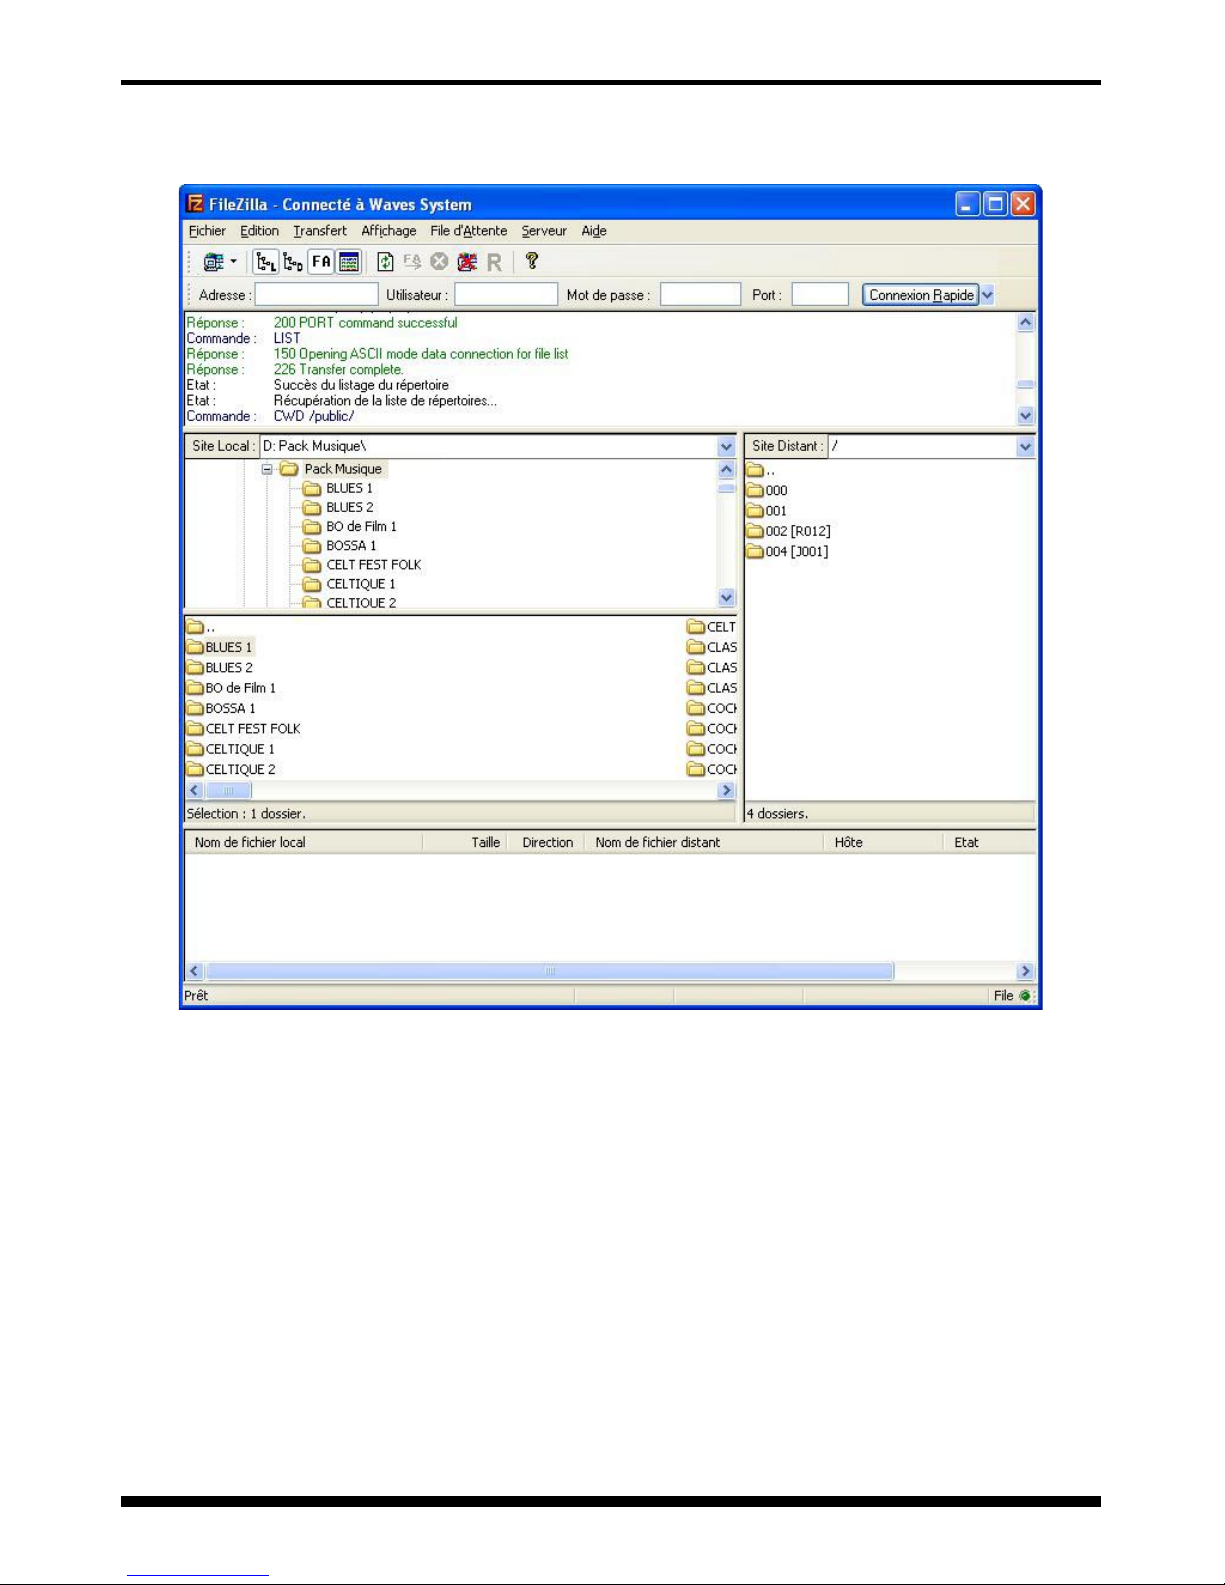1225x1585 pixels.
Task: Toggle the local directory tree view icon
Action: tap(266, 262)
